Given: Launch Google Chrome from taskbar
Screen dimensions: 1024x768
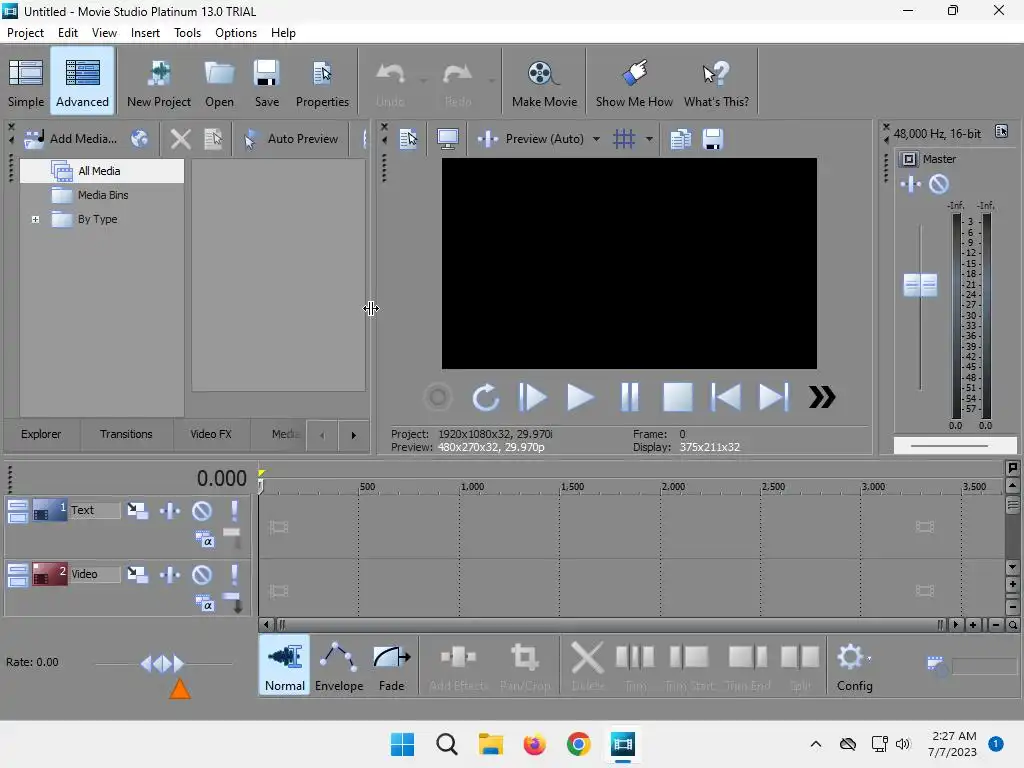Looking at the screenshot, I should click(579, 744).
